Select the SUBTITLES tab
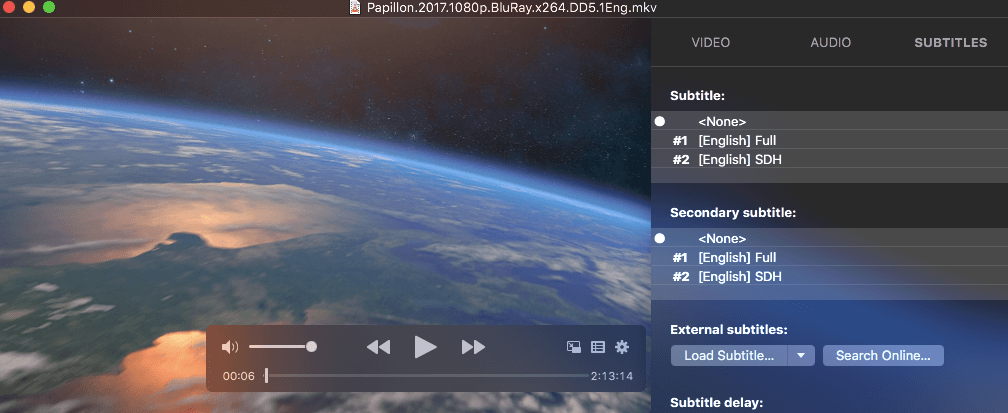Image resolution: width=1008 pixels, height=413 pixels. pos(951,42)
